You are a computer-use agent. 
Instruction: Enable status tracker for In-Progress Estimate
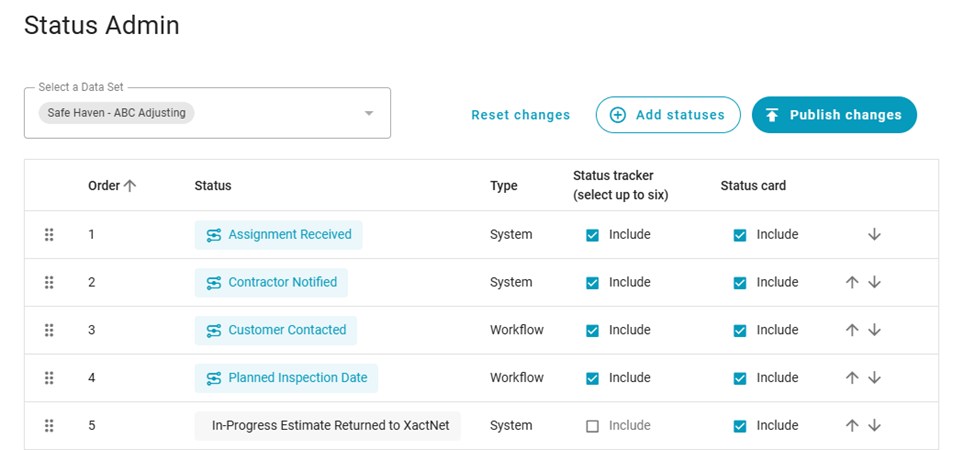pyautogui.click(x=592, y=426)
